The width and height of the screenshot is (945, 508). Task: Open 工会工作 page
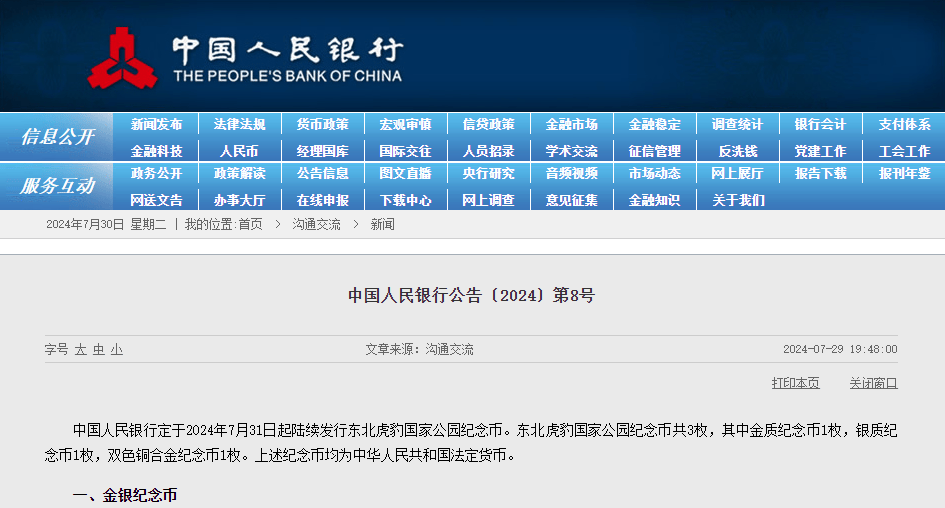[x=905, y=151]
